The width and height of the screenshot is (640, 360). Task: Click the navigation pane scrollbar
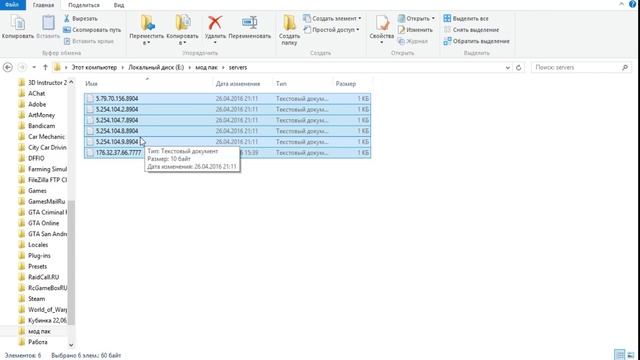tap(71, 263)
